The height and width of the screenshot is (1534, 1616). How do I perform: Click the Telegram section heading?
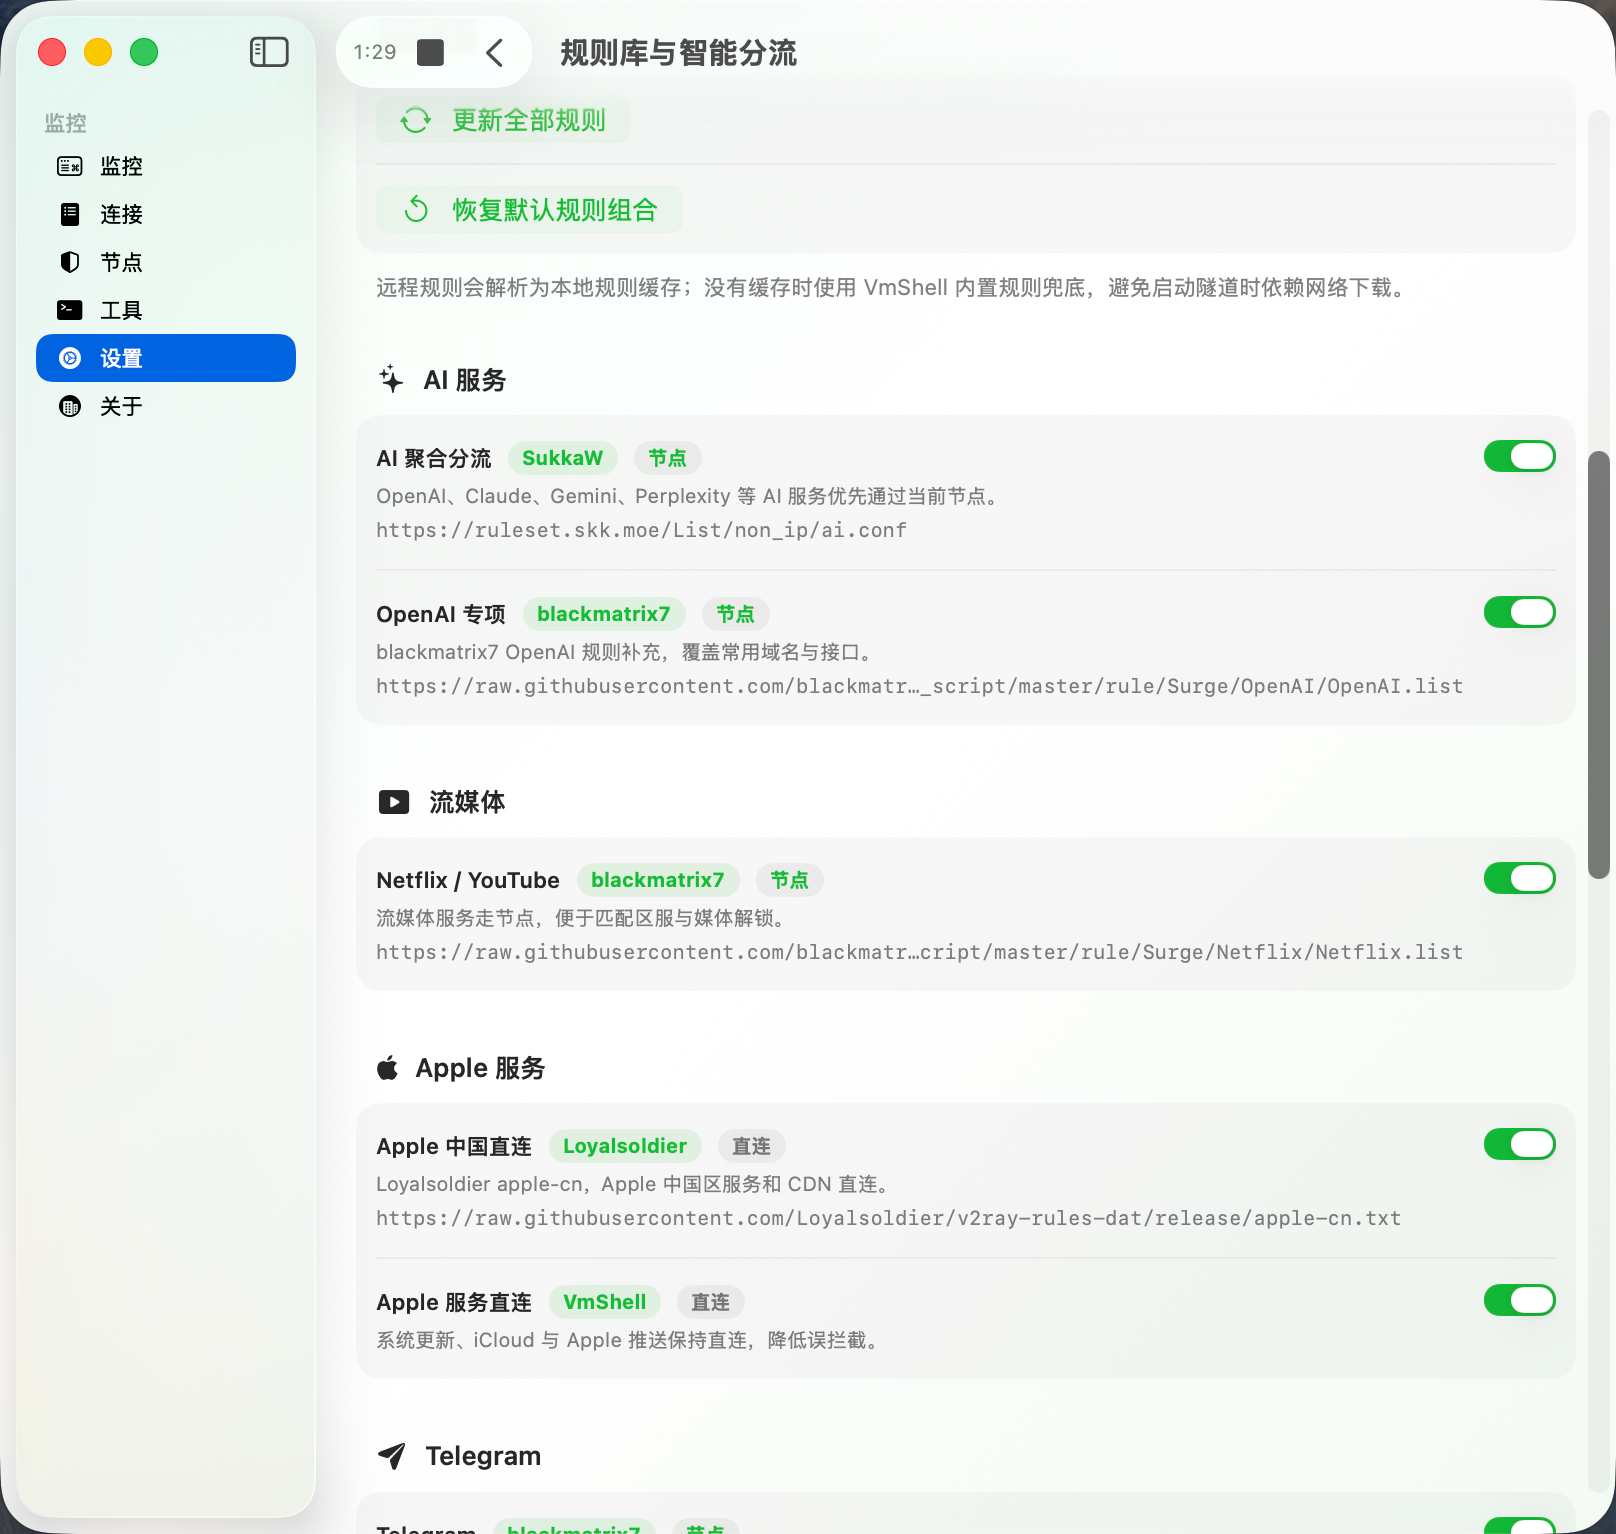click(x=483, y=1456)
